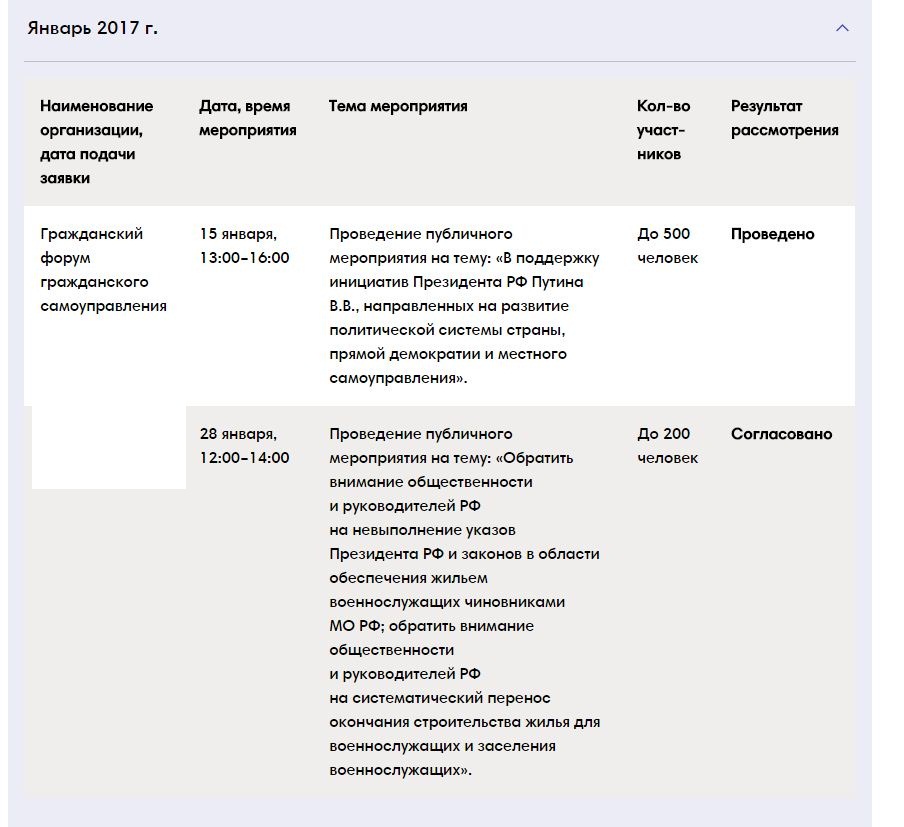
Task: Click the line starting with МО РФ
Action: coord(431,626)
